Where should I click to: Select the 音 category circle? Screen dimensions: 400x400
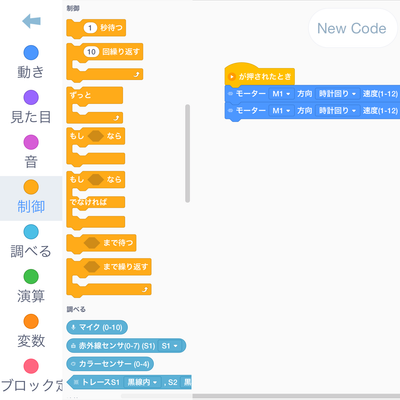point(31,142)
